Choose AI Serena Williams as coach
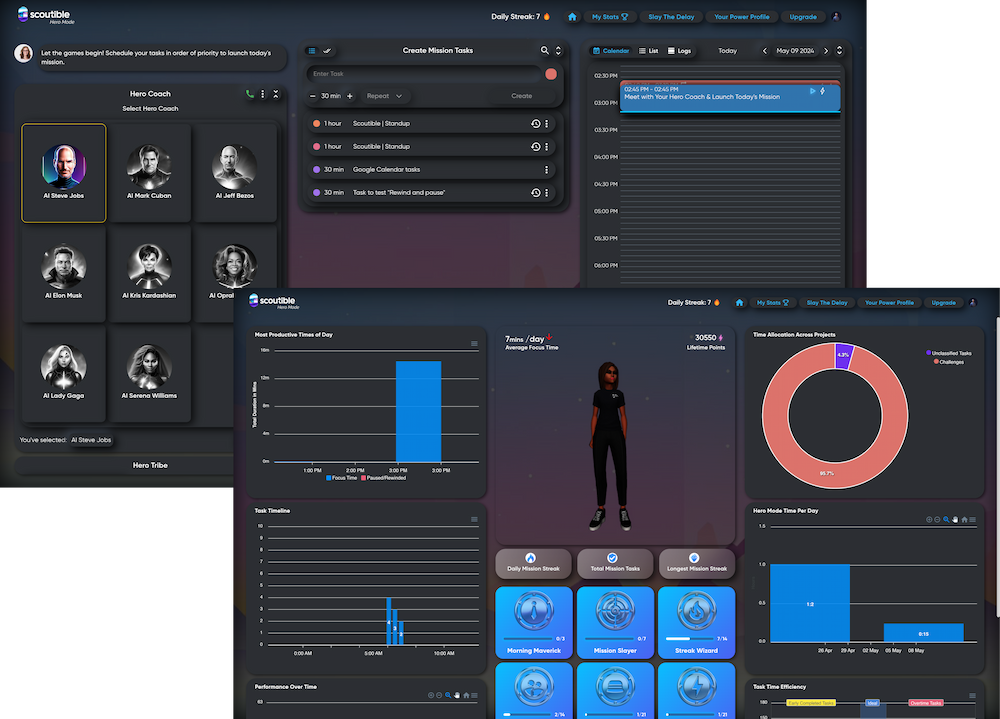 click(149, 373)
